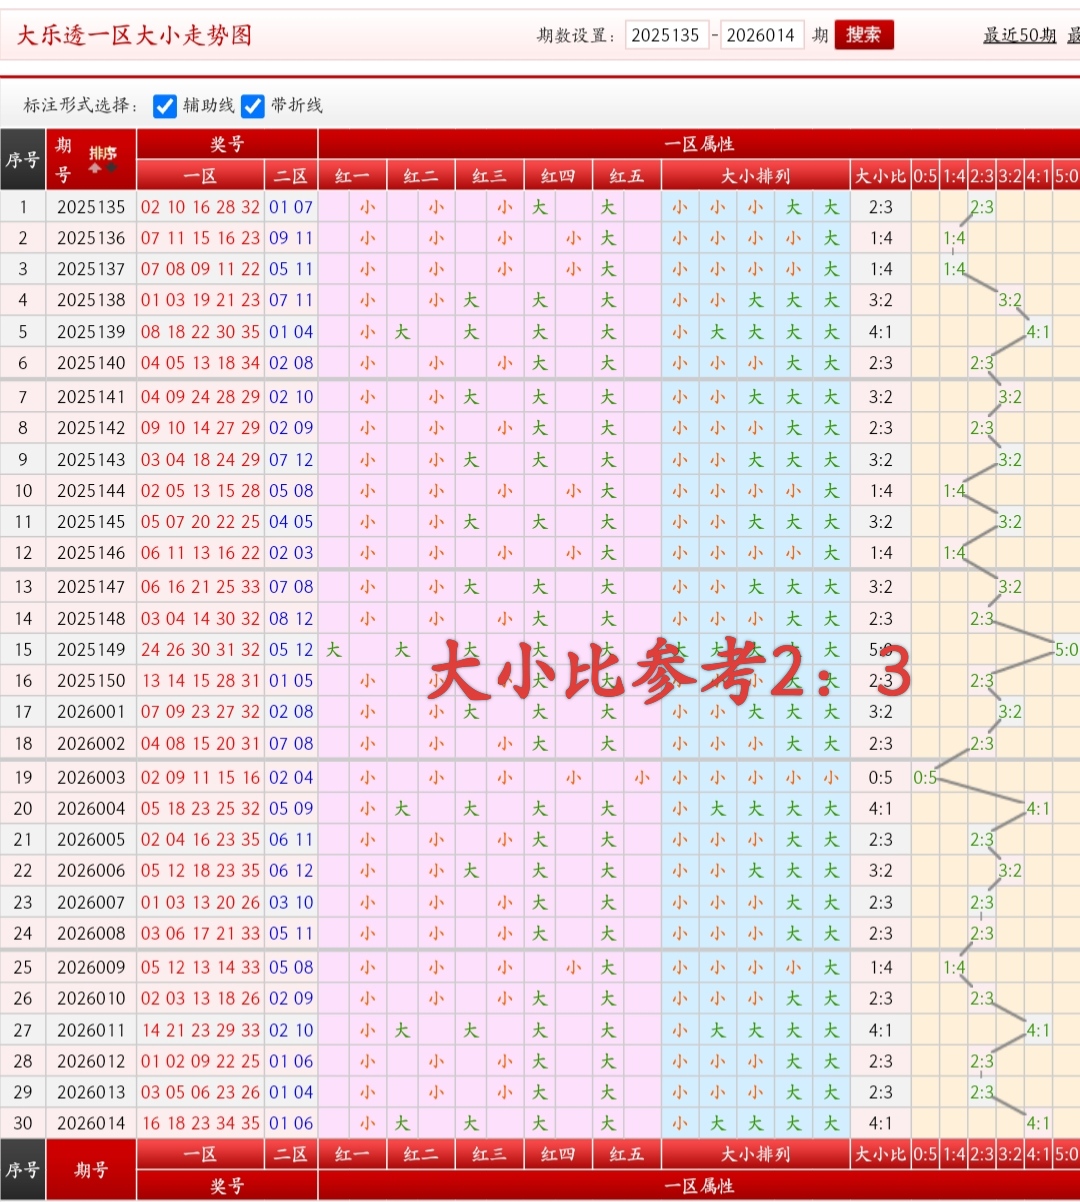Viewport: 1080px width, 1202px height.
Task: Toggle the 辅助线 checkbox off
Action: (165, 105)
